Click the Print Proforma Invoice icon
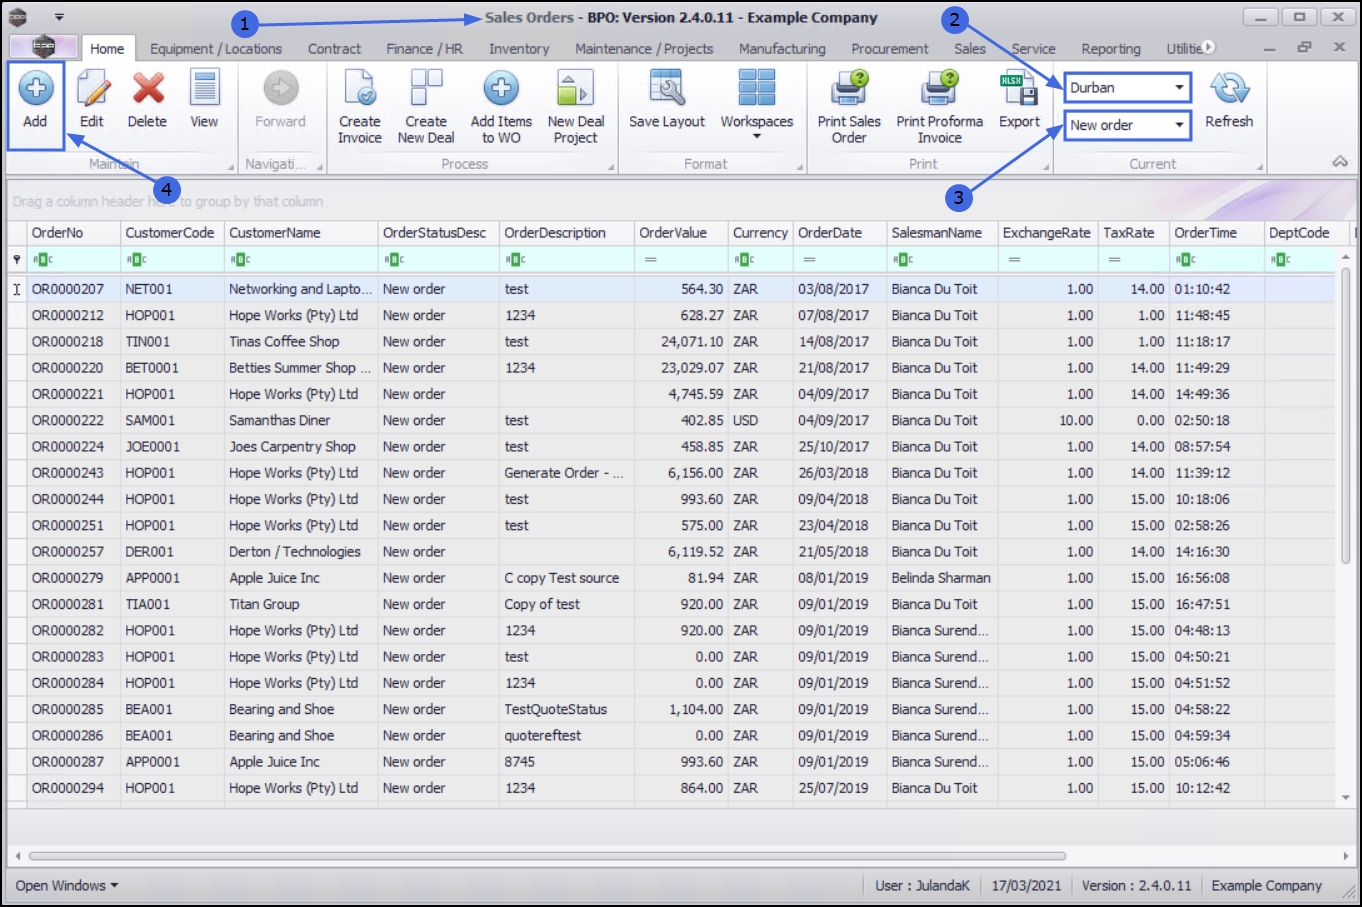Image resolution: width=1362 pixels, height=907 pixels. coord(940,89)
